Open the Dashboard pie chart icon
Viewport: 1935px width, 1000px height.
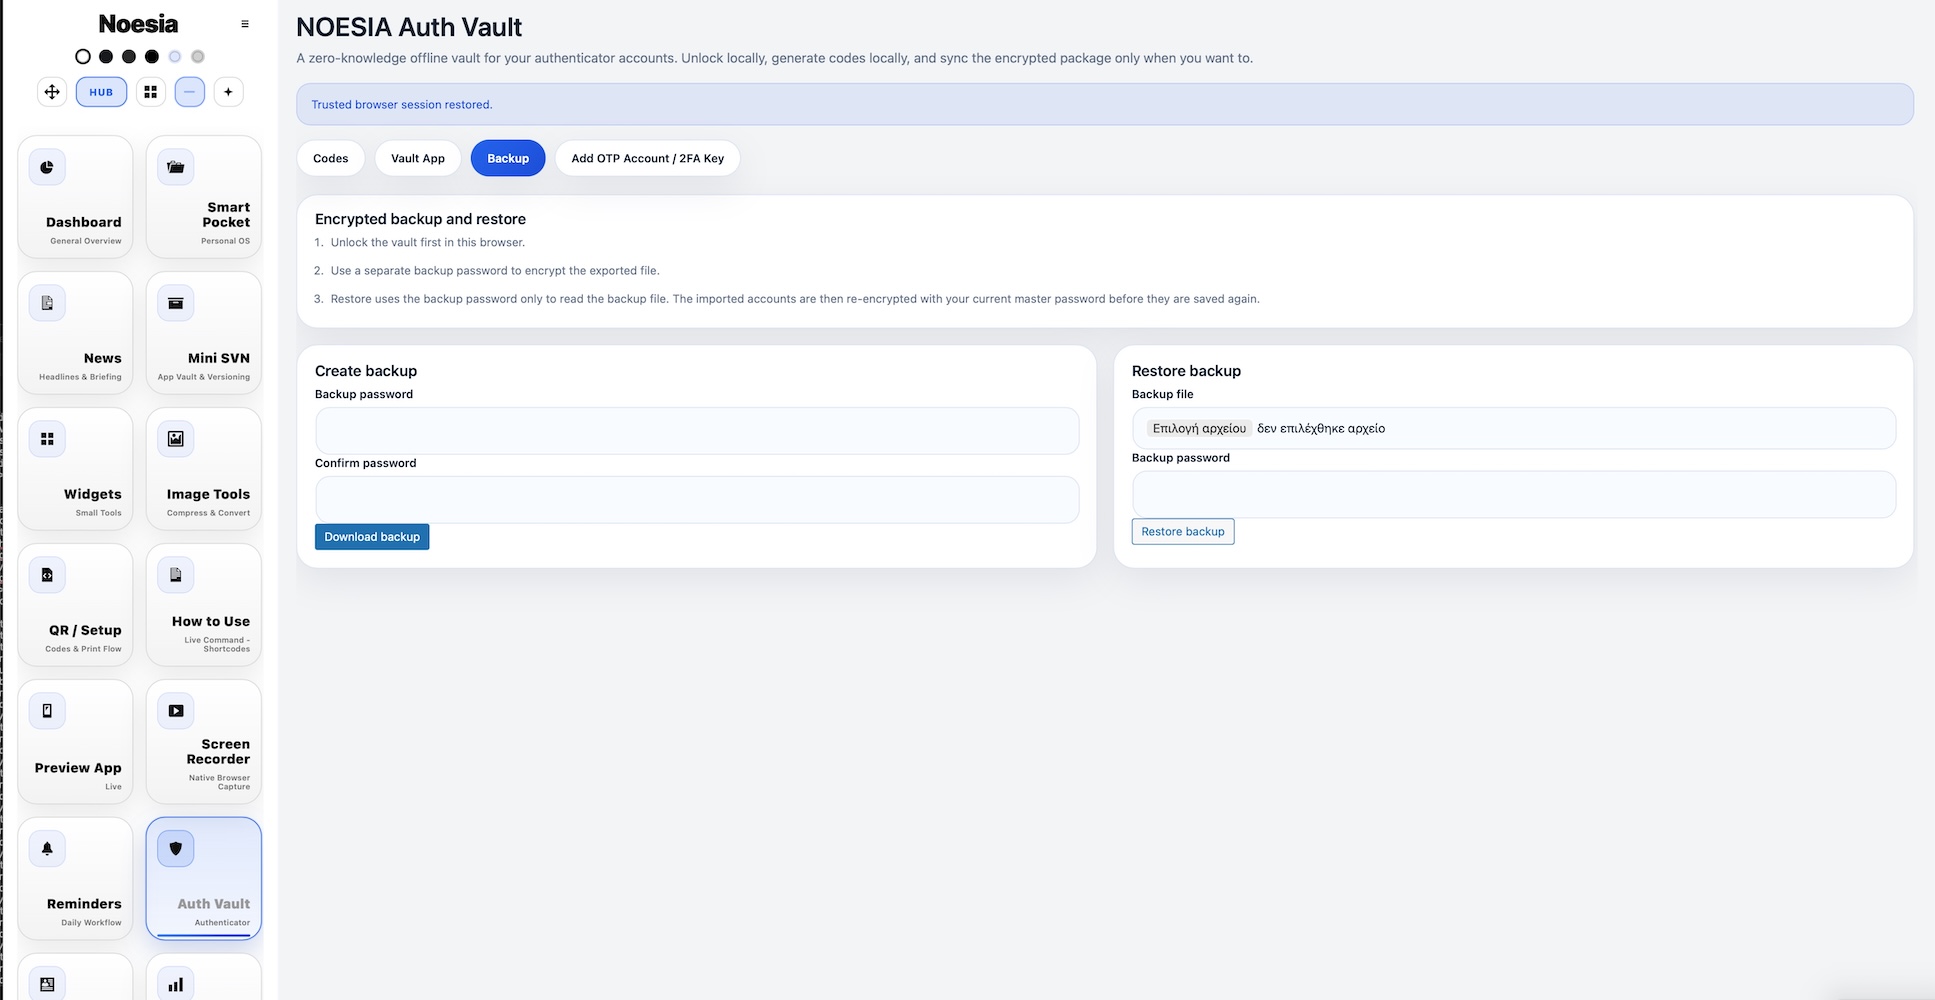coord(47,167)
